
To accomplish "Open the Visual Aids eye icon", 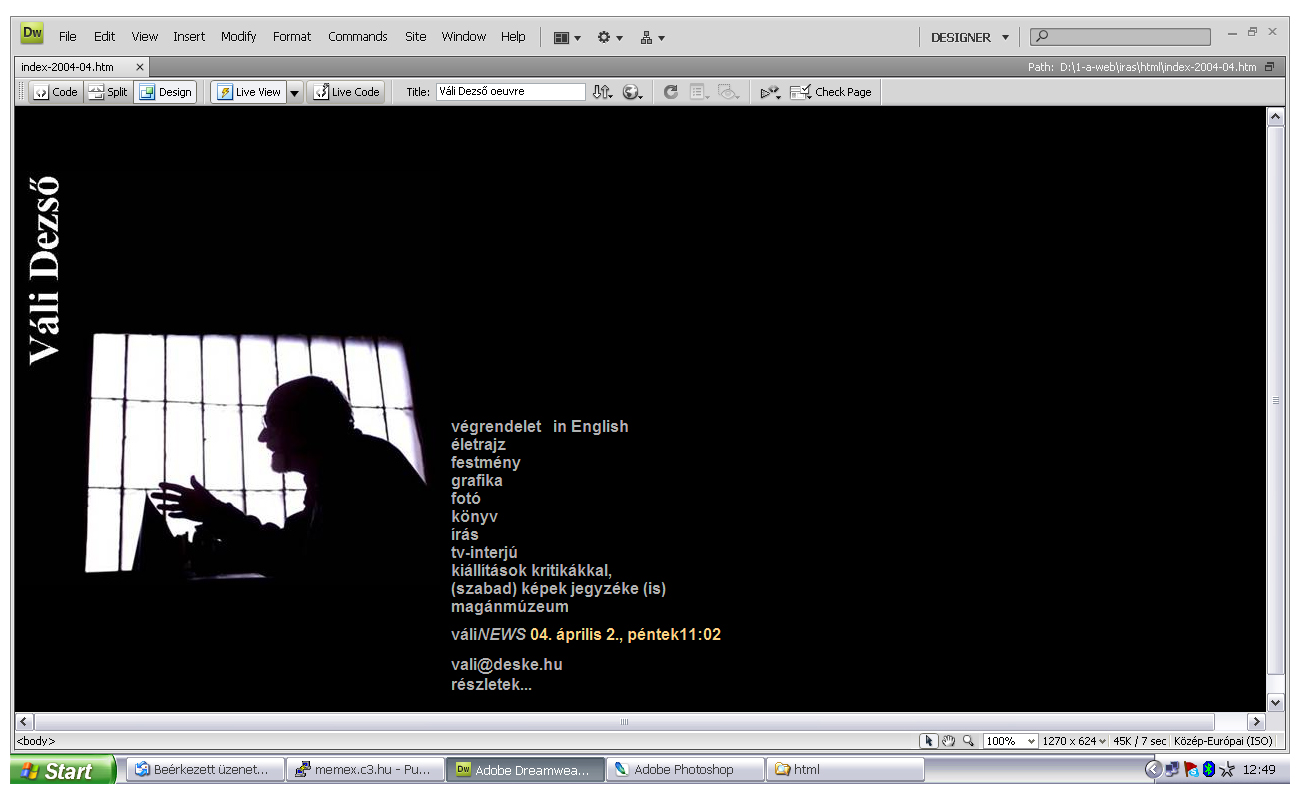I will 728,92.
